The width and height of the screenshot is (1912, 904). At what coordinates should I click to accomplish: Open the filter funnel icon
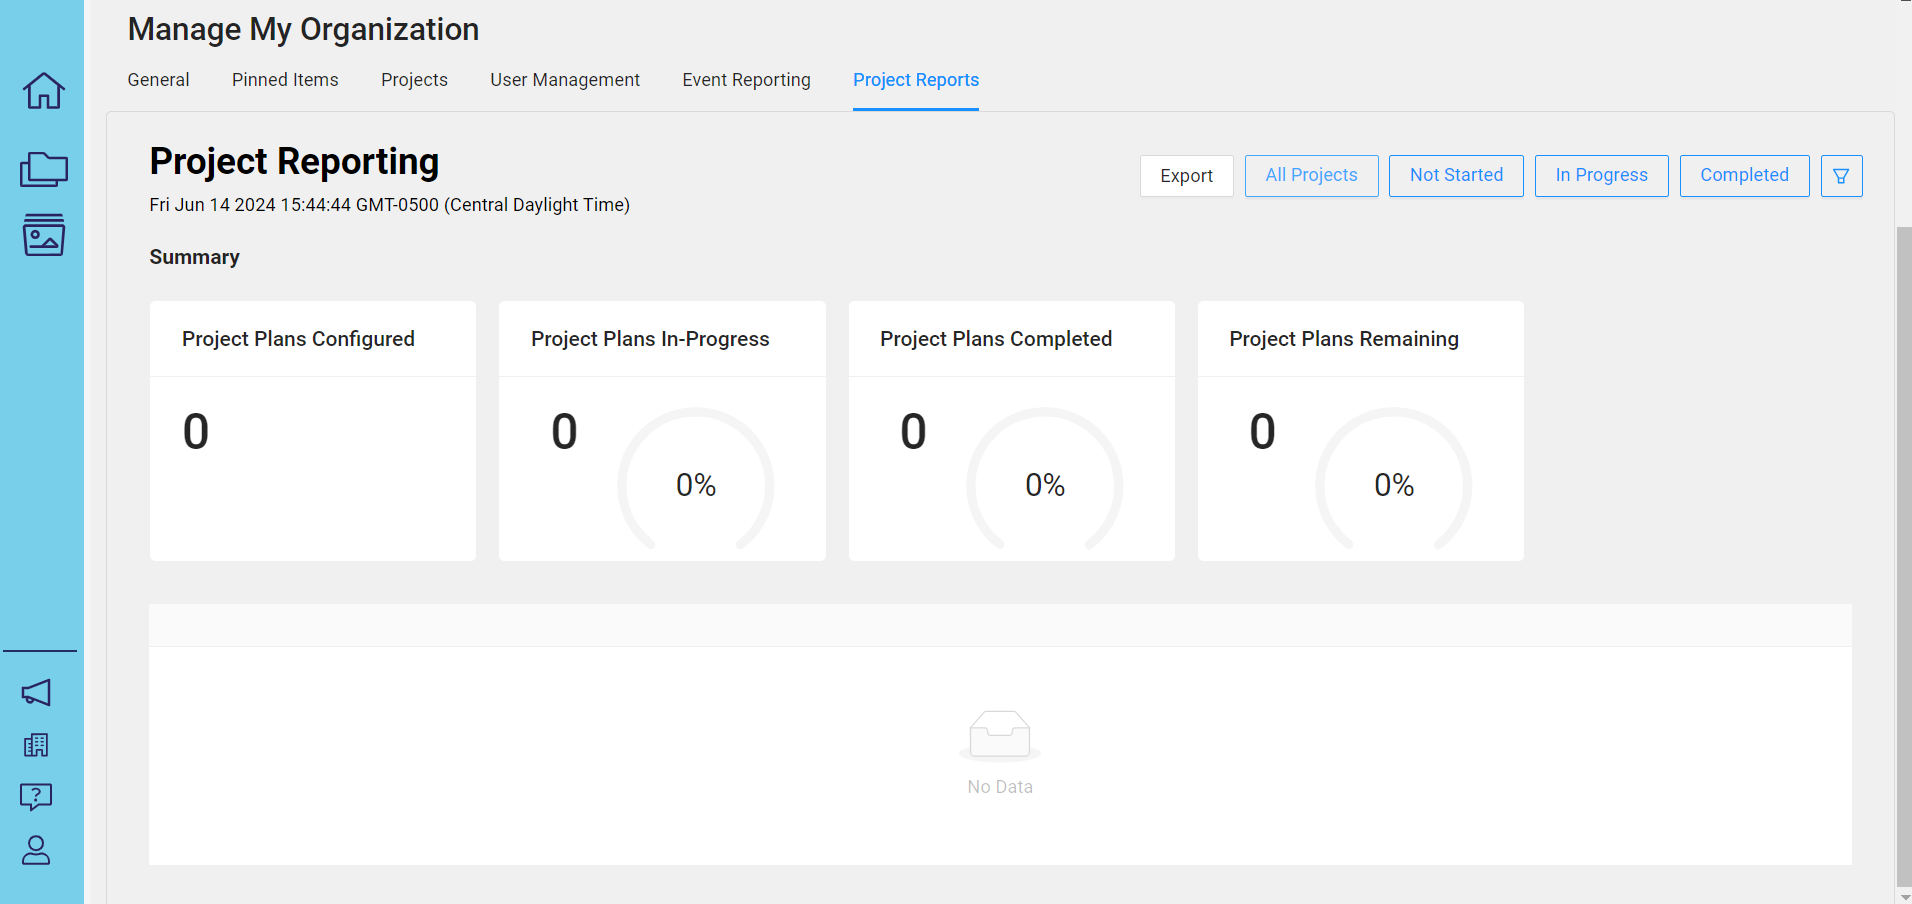1841,175
